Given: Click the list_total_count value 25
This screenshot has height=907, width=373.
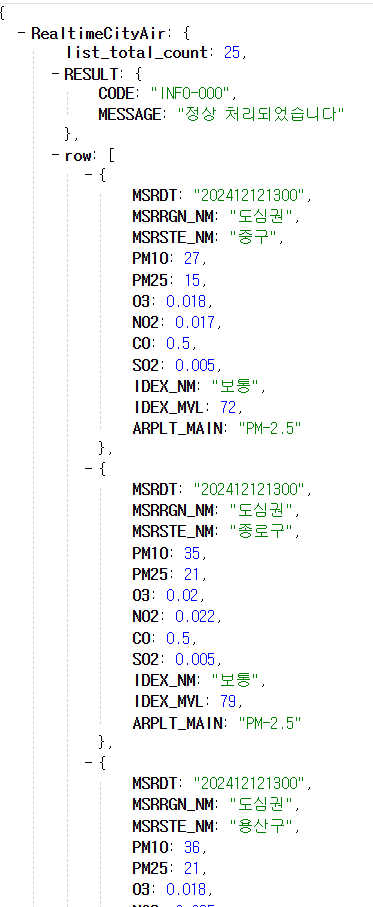Looking at the screenshot, I should (231, 53).
